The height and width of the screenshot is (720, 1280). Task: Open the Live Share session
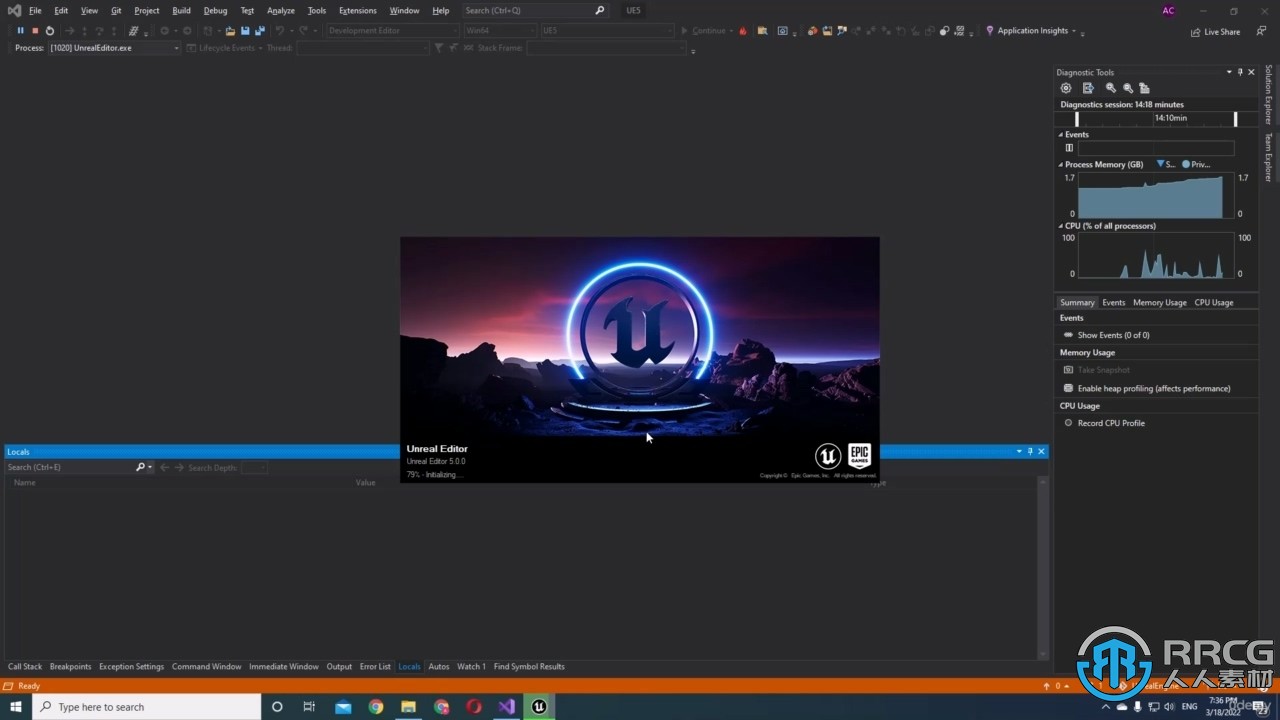(1215, 32)
